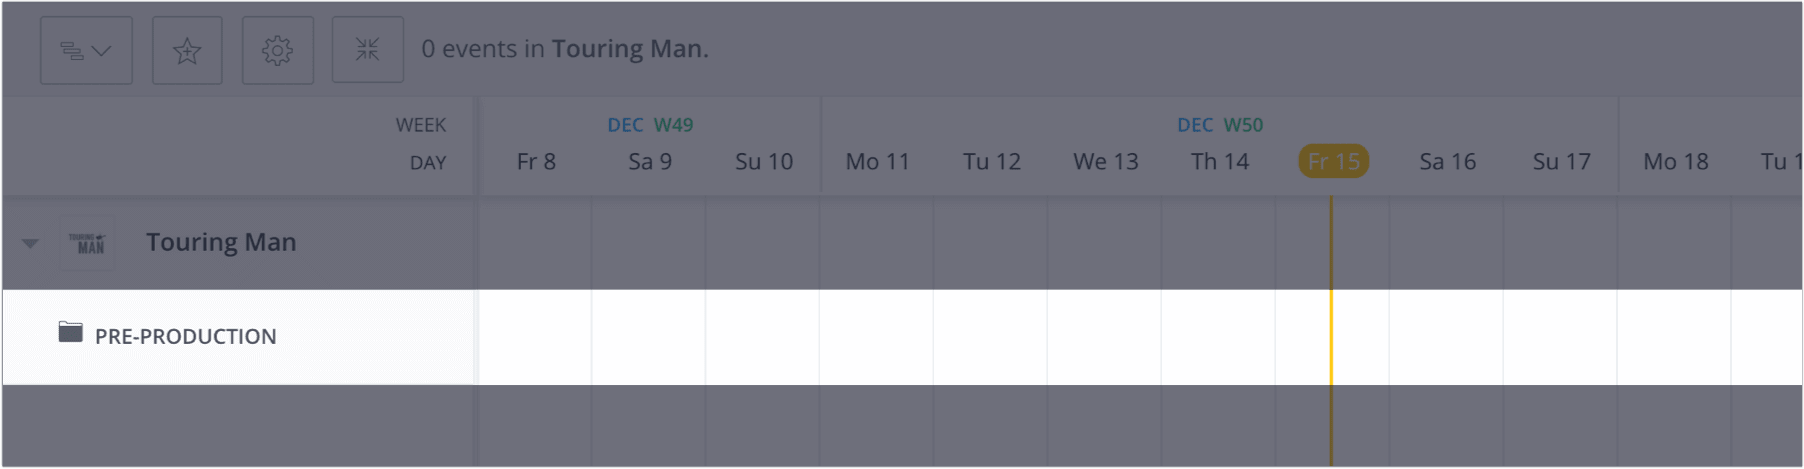The height and width of the screenshot is (469, 1804).
Task: Click PRE-PRODUCTION cell under Su 10
Action: 763,337
